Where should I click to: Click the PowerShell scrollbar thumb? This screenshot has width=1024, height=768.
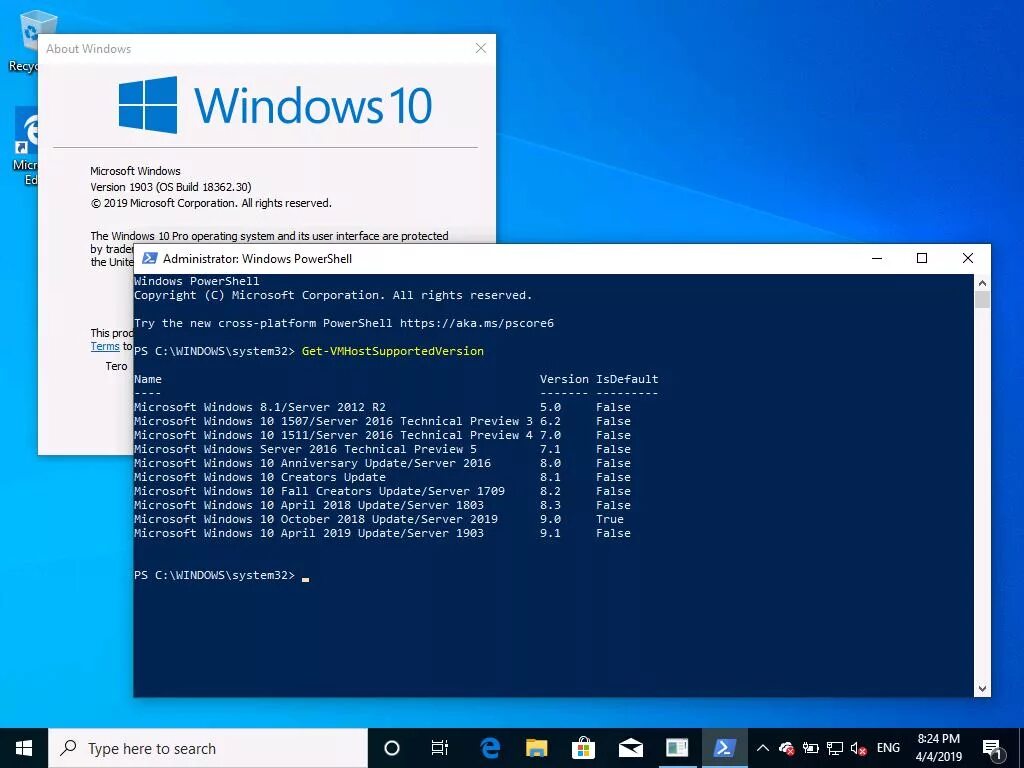tap(982, 300)
